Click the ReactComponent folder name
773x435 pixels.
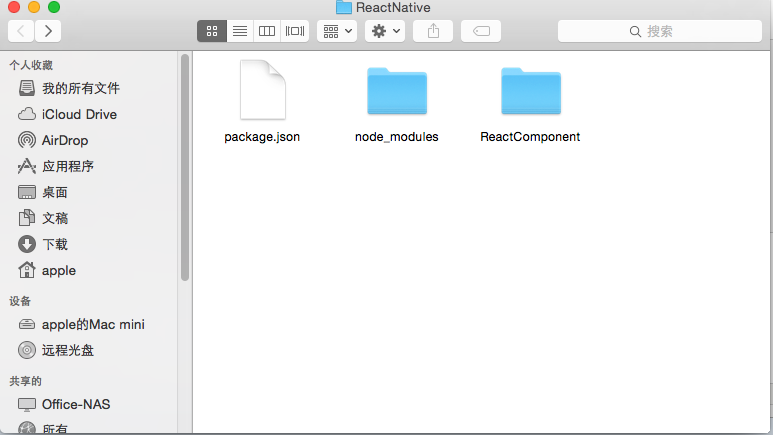530,137
